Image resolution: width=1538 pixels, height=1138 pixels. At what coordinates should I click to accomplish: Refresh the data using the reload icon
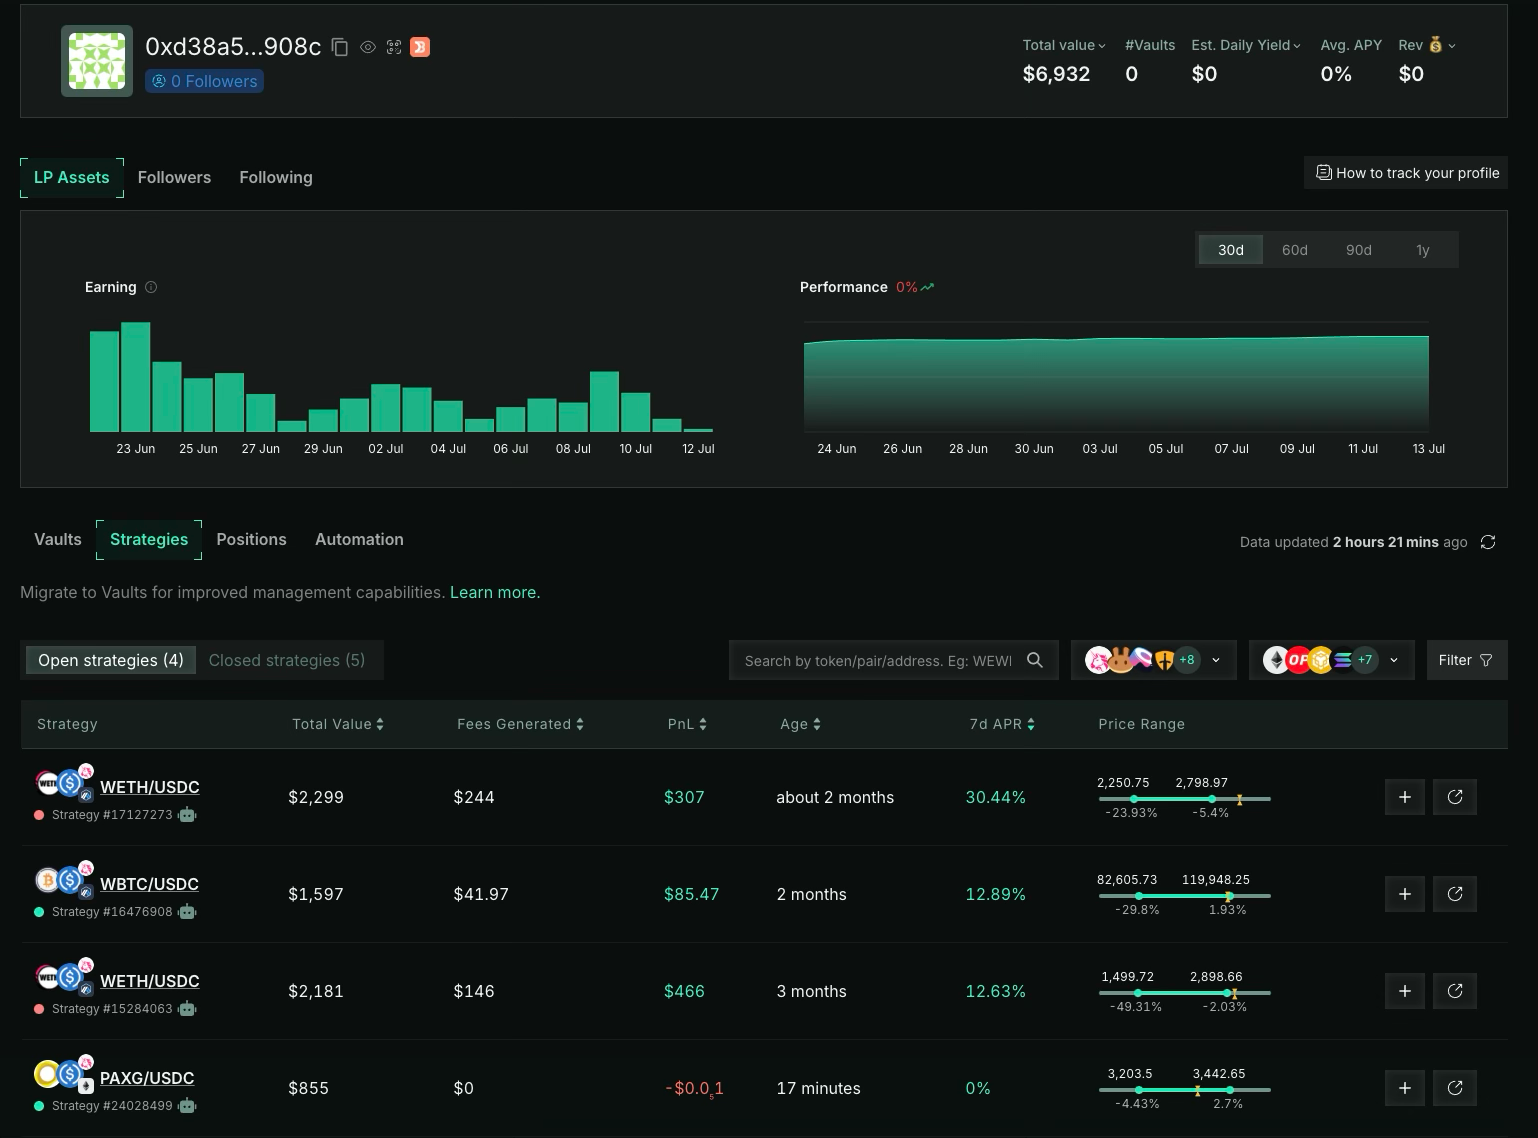pos(1488,542)
